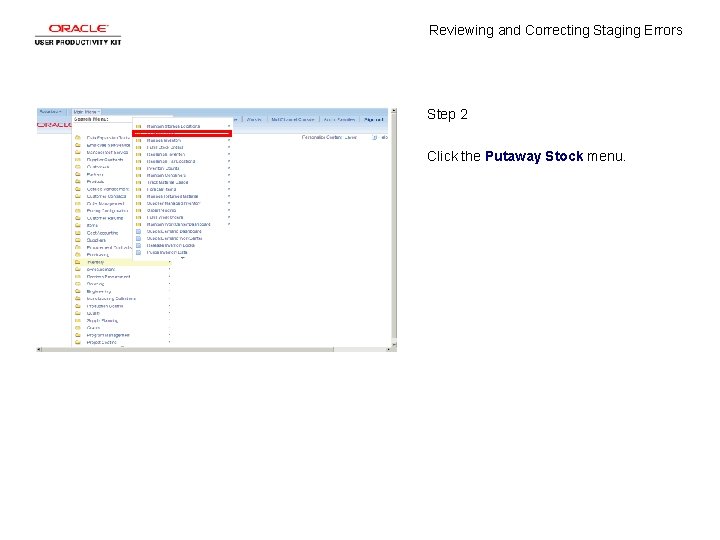The width and height of the screenshot is (720, 540).
Task: Open Replenish Inventory submenu
Action: coord(165,154)
